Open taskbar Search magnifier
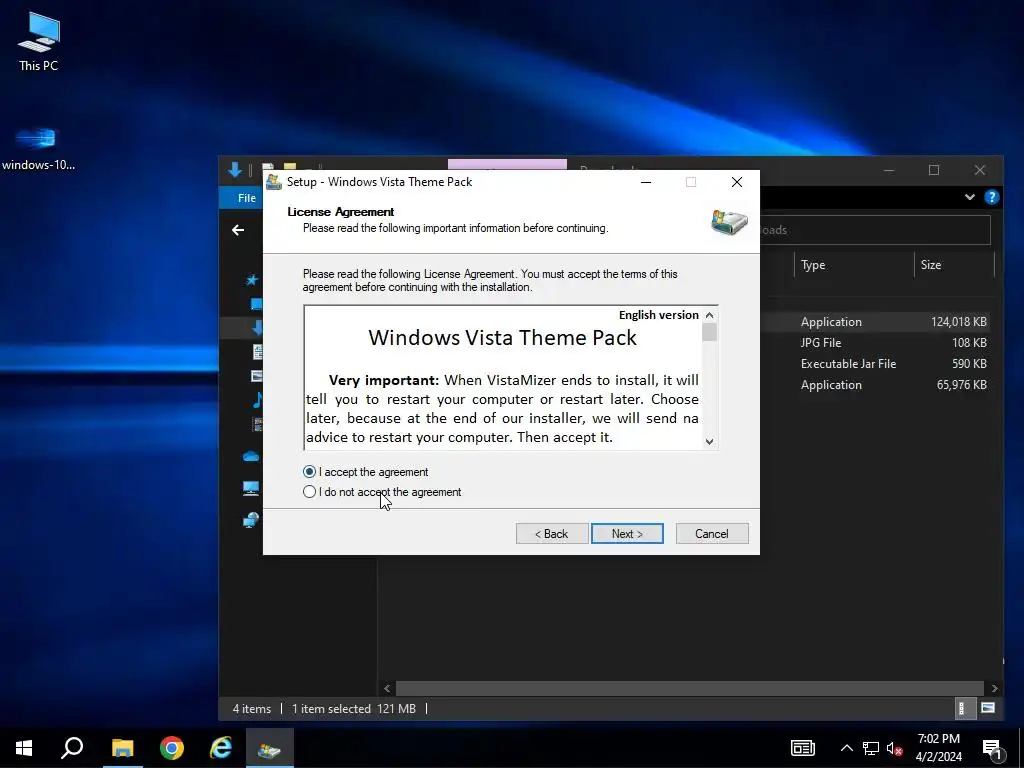Image resolution: width=1024 pixels, height=768 pixels. point(72,748)
